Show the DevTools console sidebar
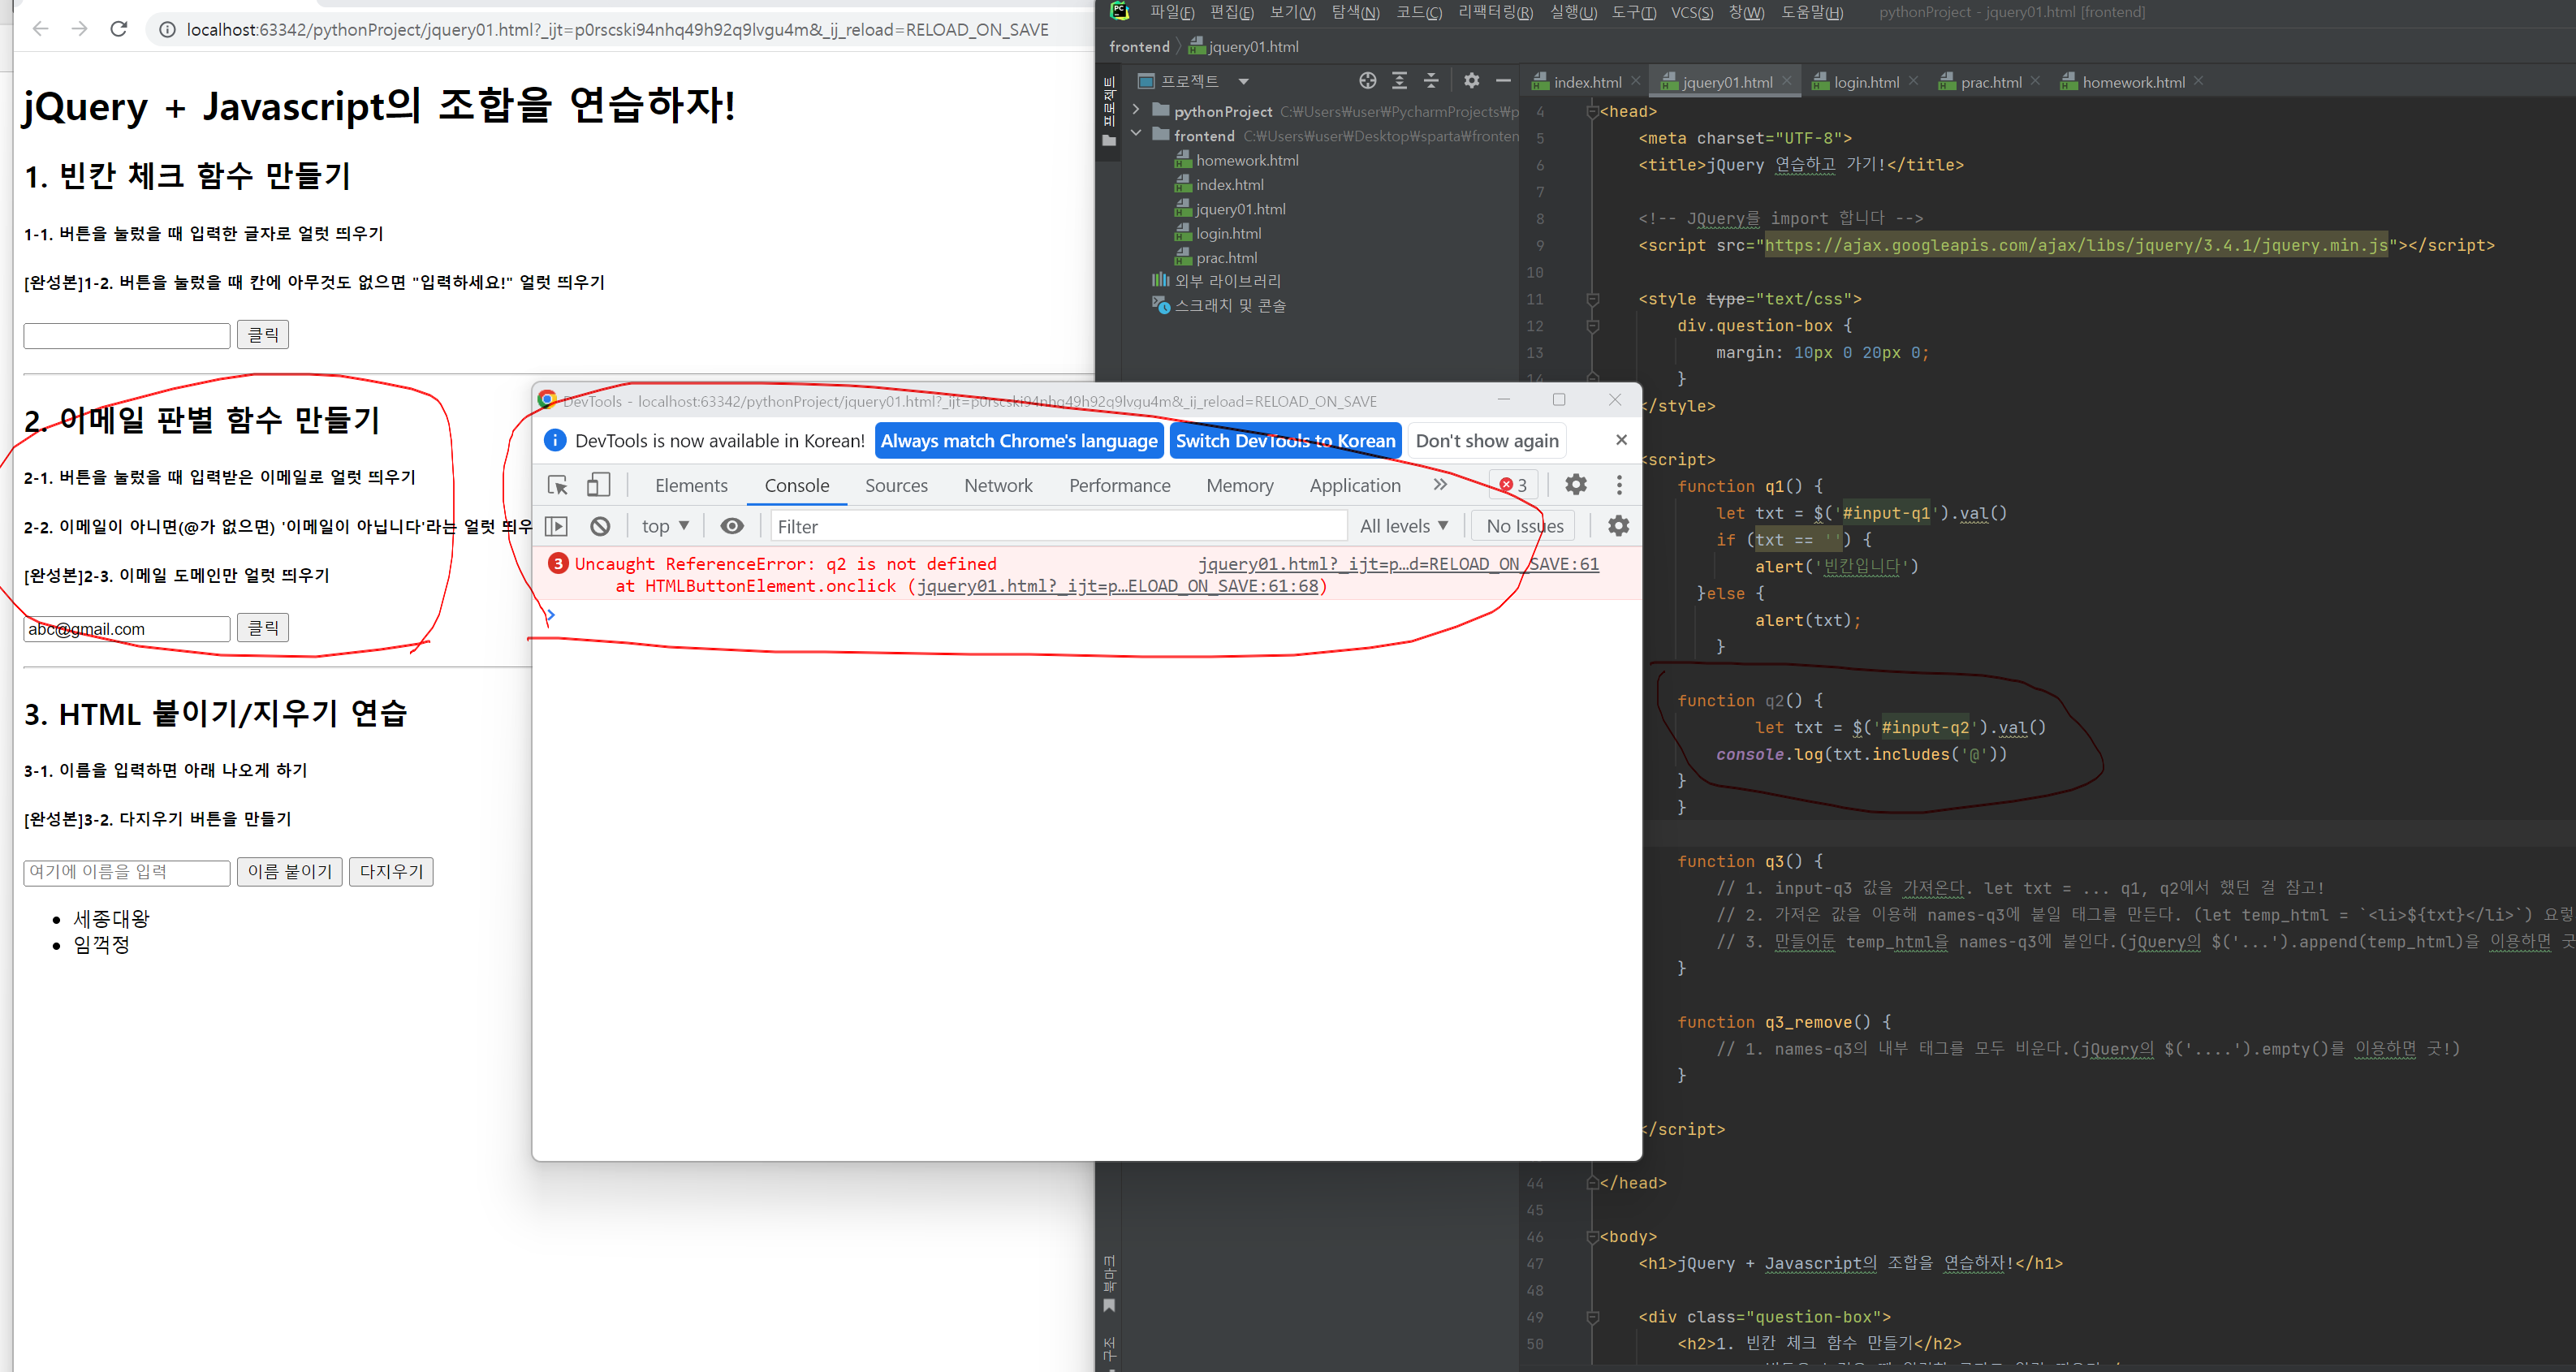The width and height of the screenshot is (2576, 1372). [x=556, y=526]
